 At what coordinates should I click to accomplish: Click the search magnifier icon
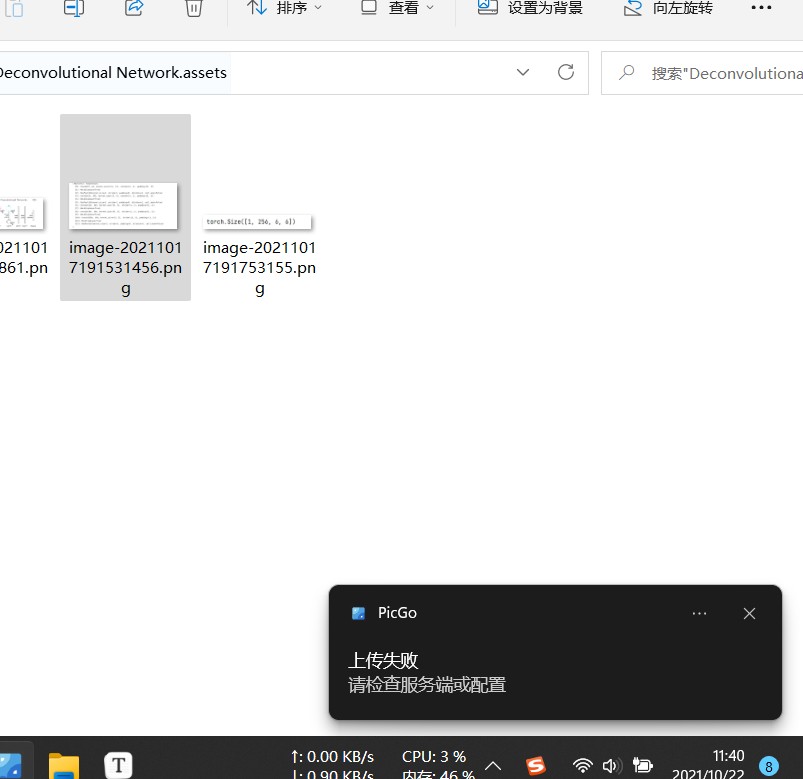(x=626, y=73)
